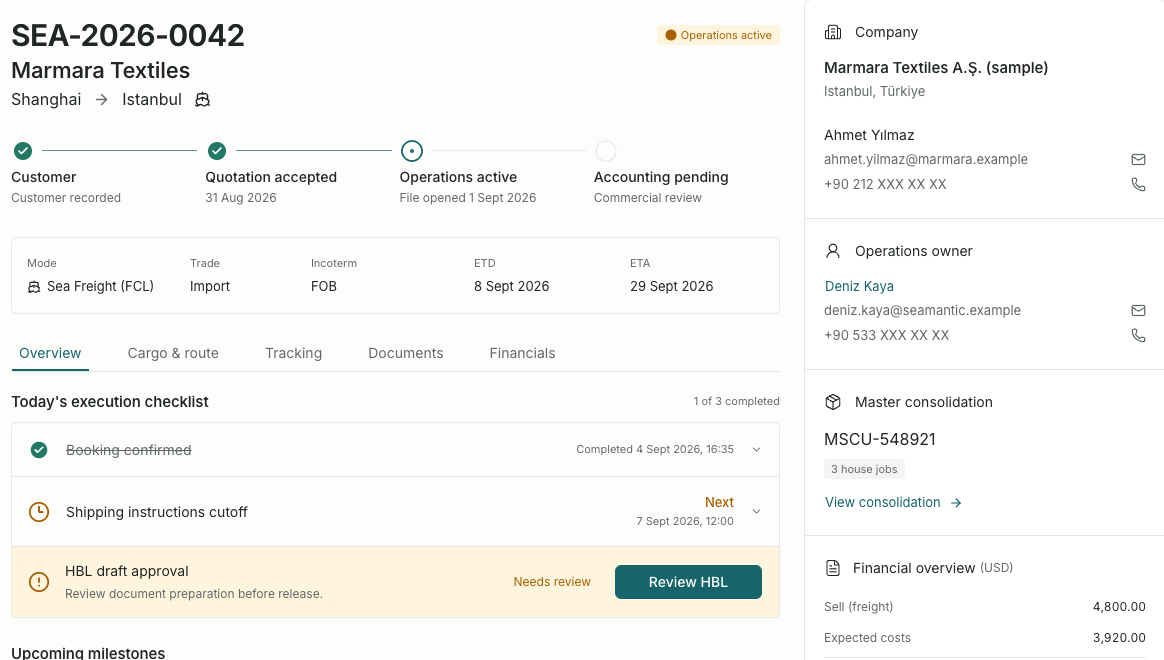Click the phone number +90 212 XXX XX XX
The height and width of the screenshot is (660, 1164).
point(885,184)
